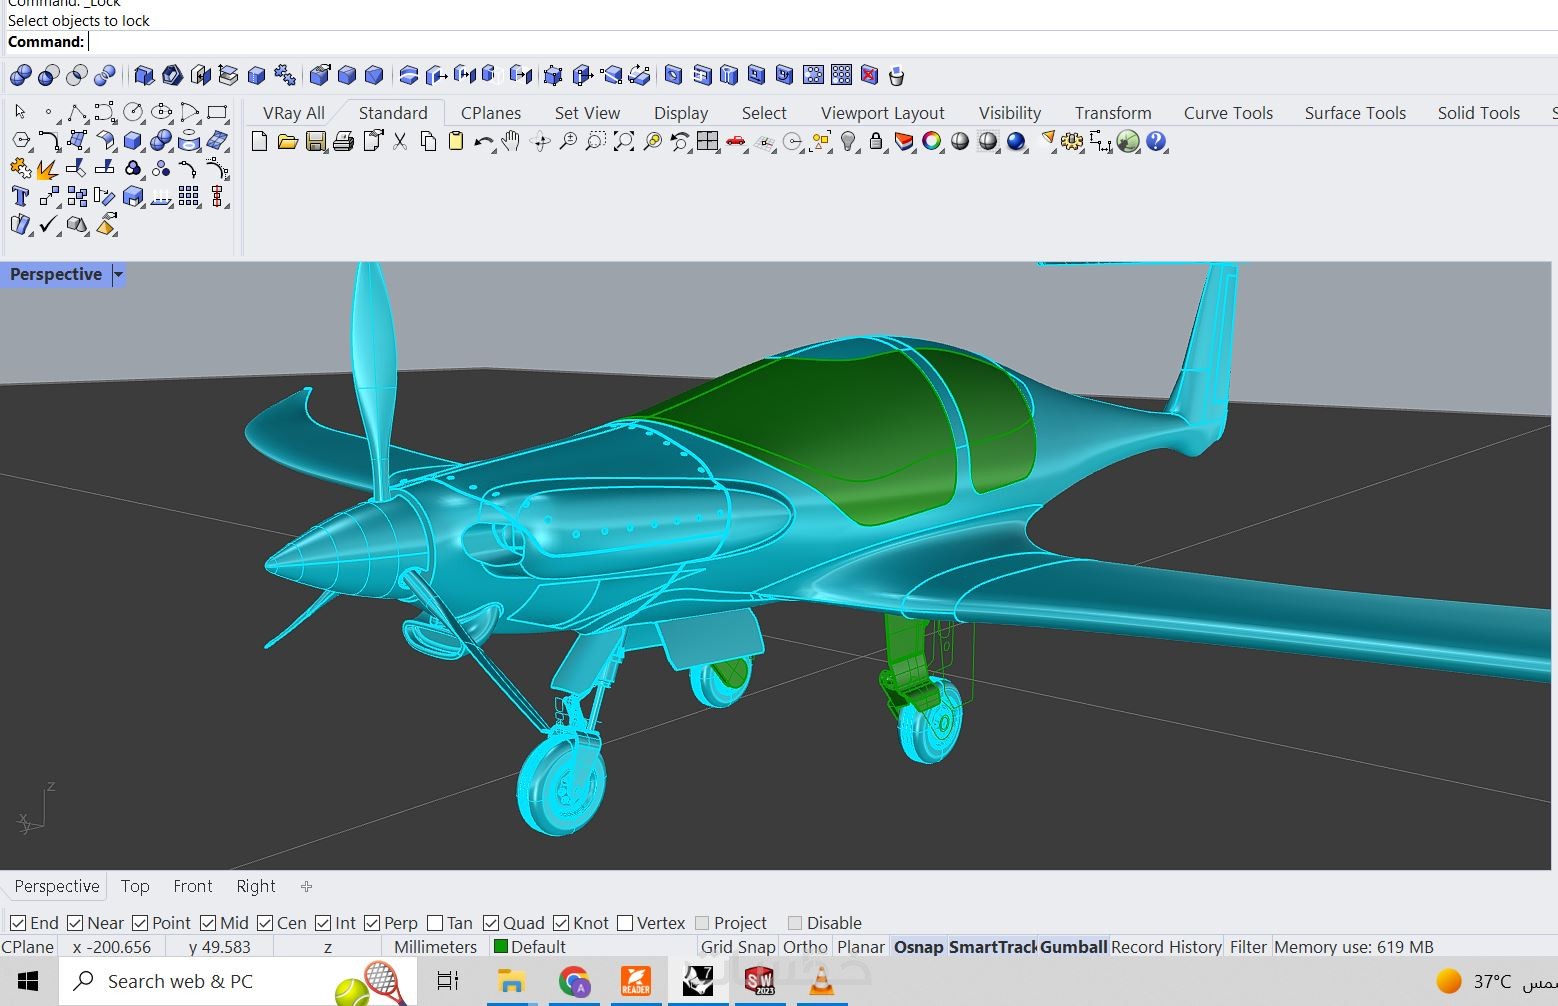Switch to the Top viewport tab
This screenshot has width=1558, height=1006.
pyautogui.click(x=135, y=886)
